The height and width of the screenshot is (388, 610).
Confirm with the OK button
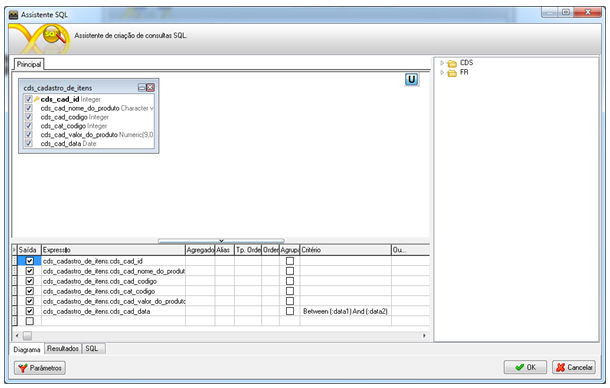(525, 367)
